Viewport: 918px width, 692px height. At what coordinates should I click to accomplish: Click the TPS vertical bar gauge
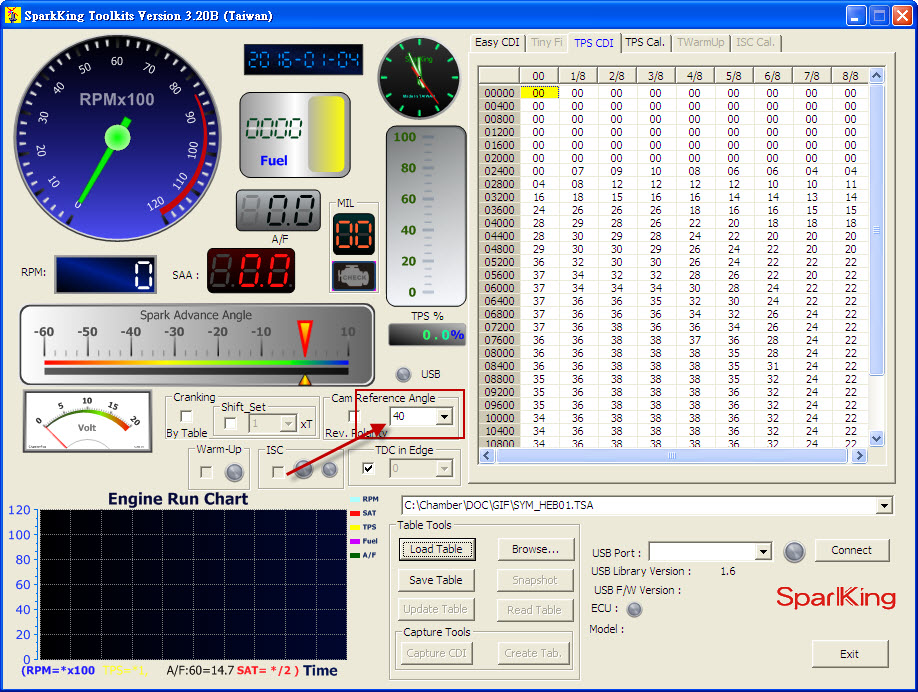(426, 215)
